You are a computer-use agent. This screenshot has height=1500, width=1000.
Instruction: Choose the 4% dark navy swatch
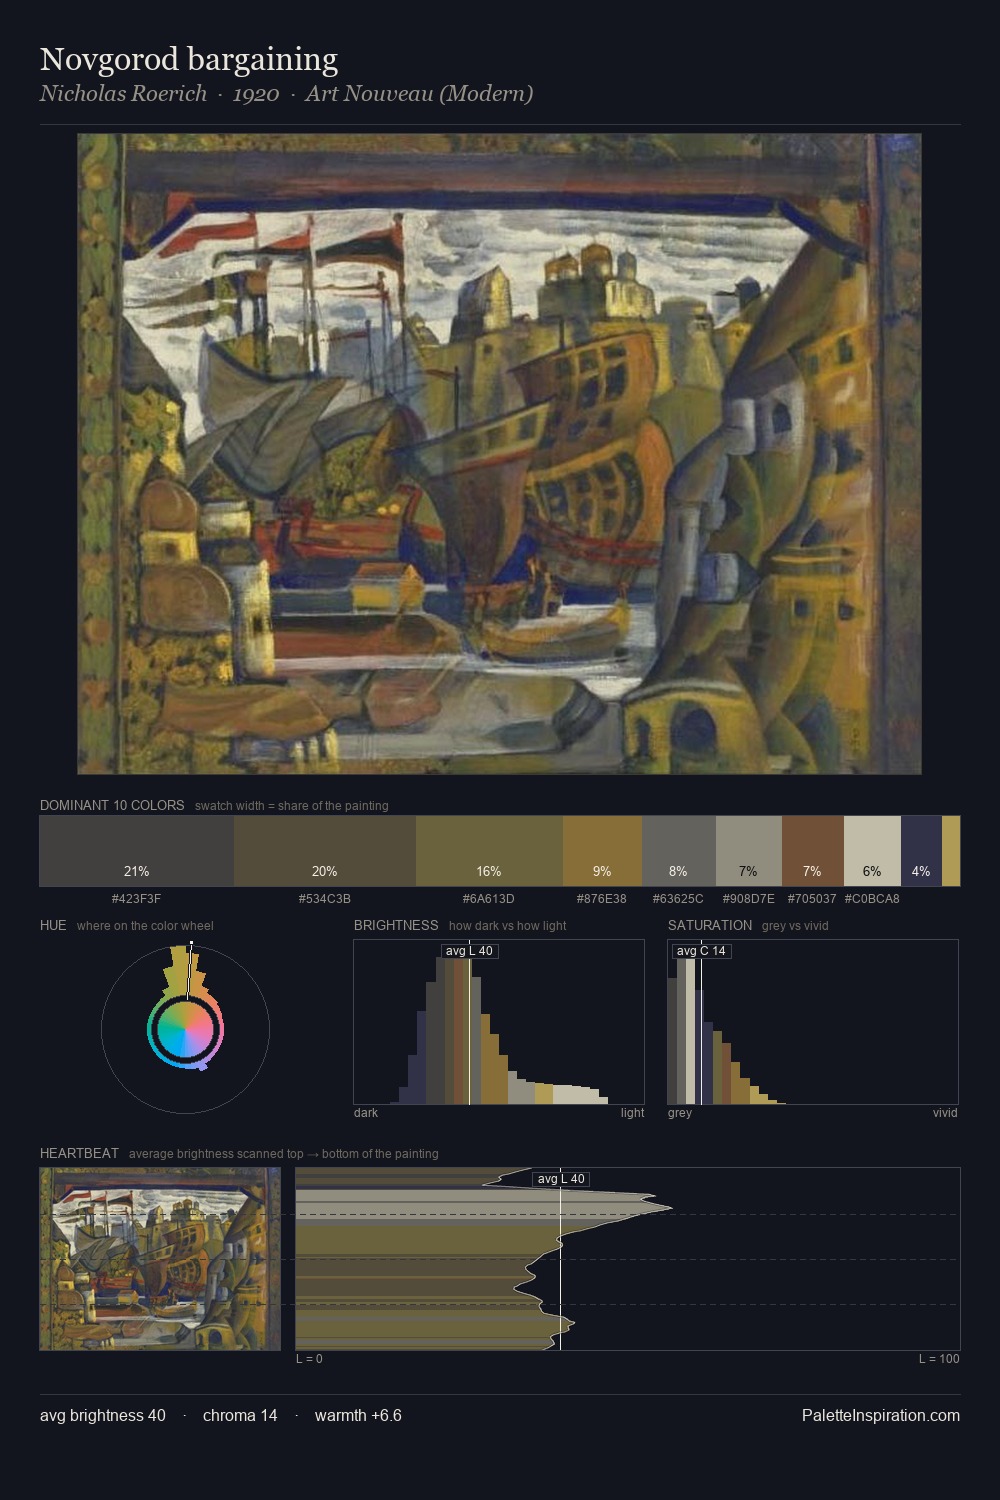click(x=921, y=851)
